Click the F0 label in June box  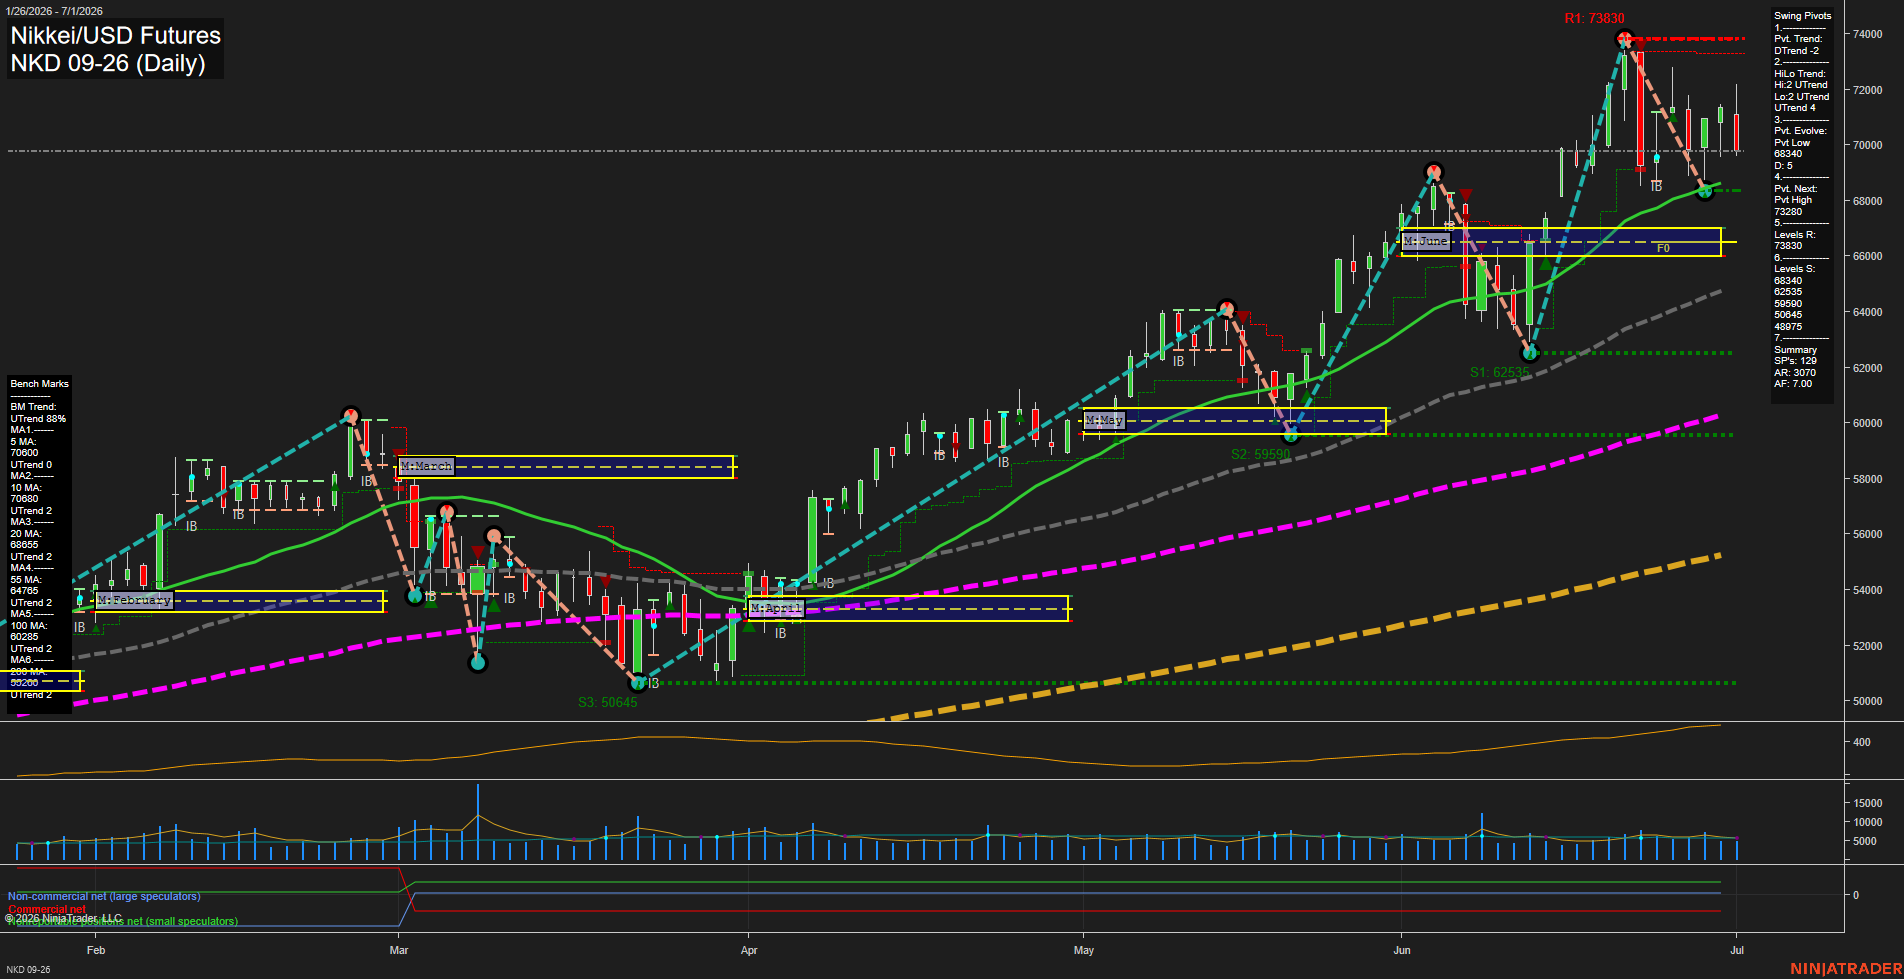(x=1663, y=248)
